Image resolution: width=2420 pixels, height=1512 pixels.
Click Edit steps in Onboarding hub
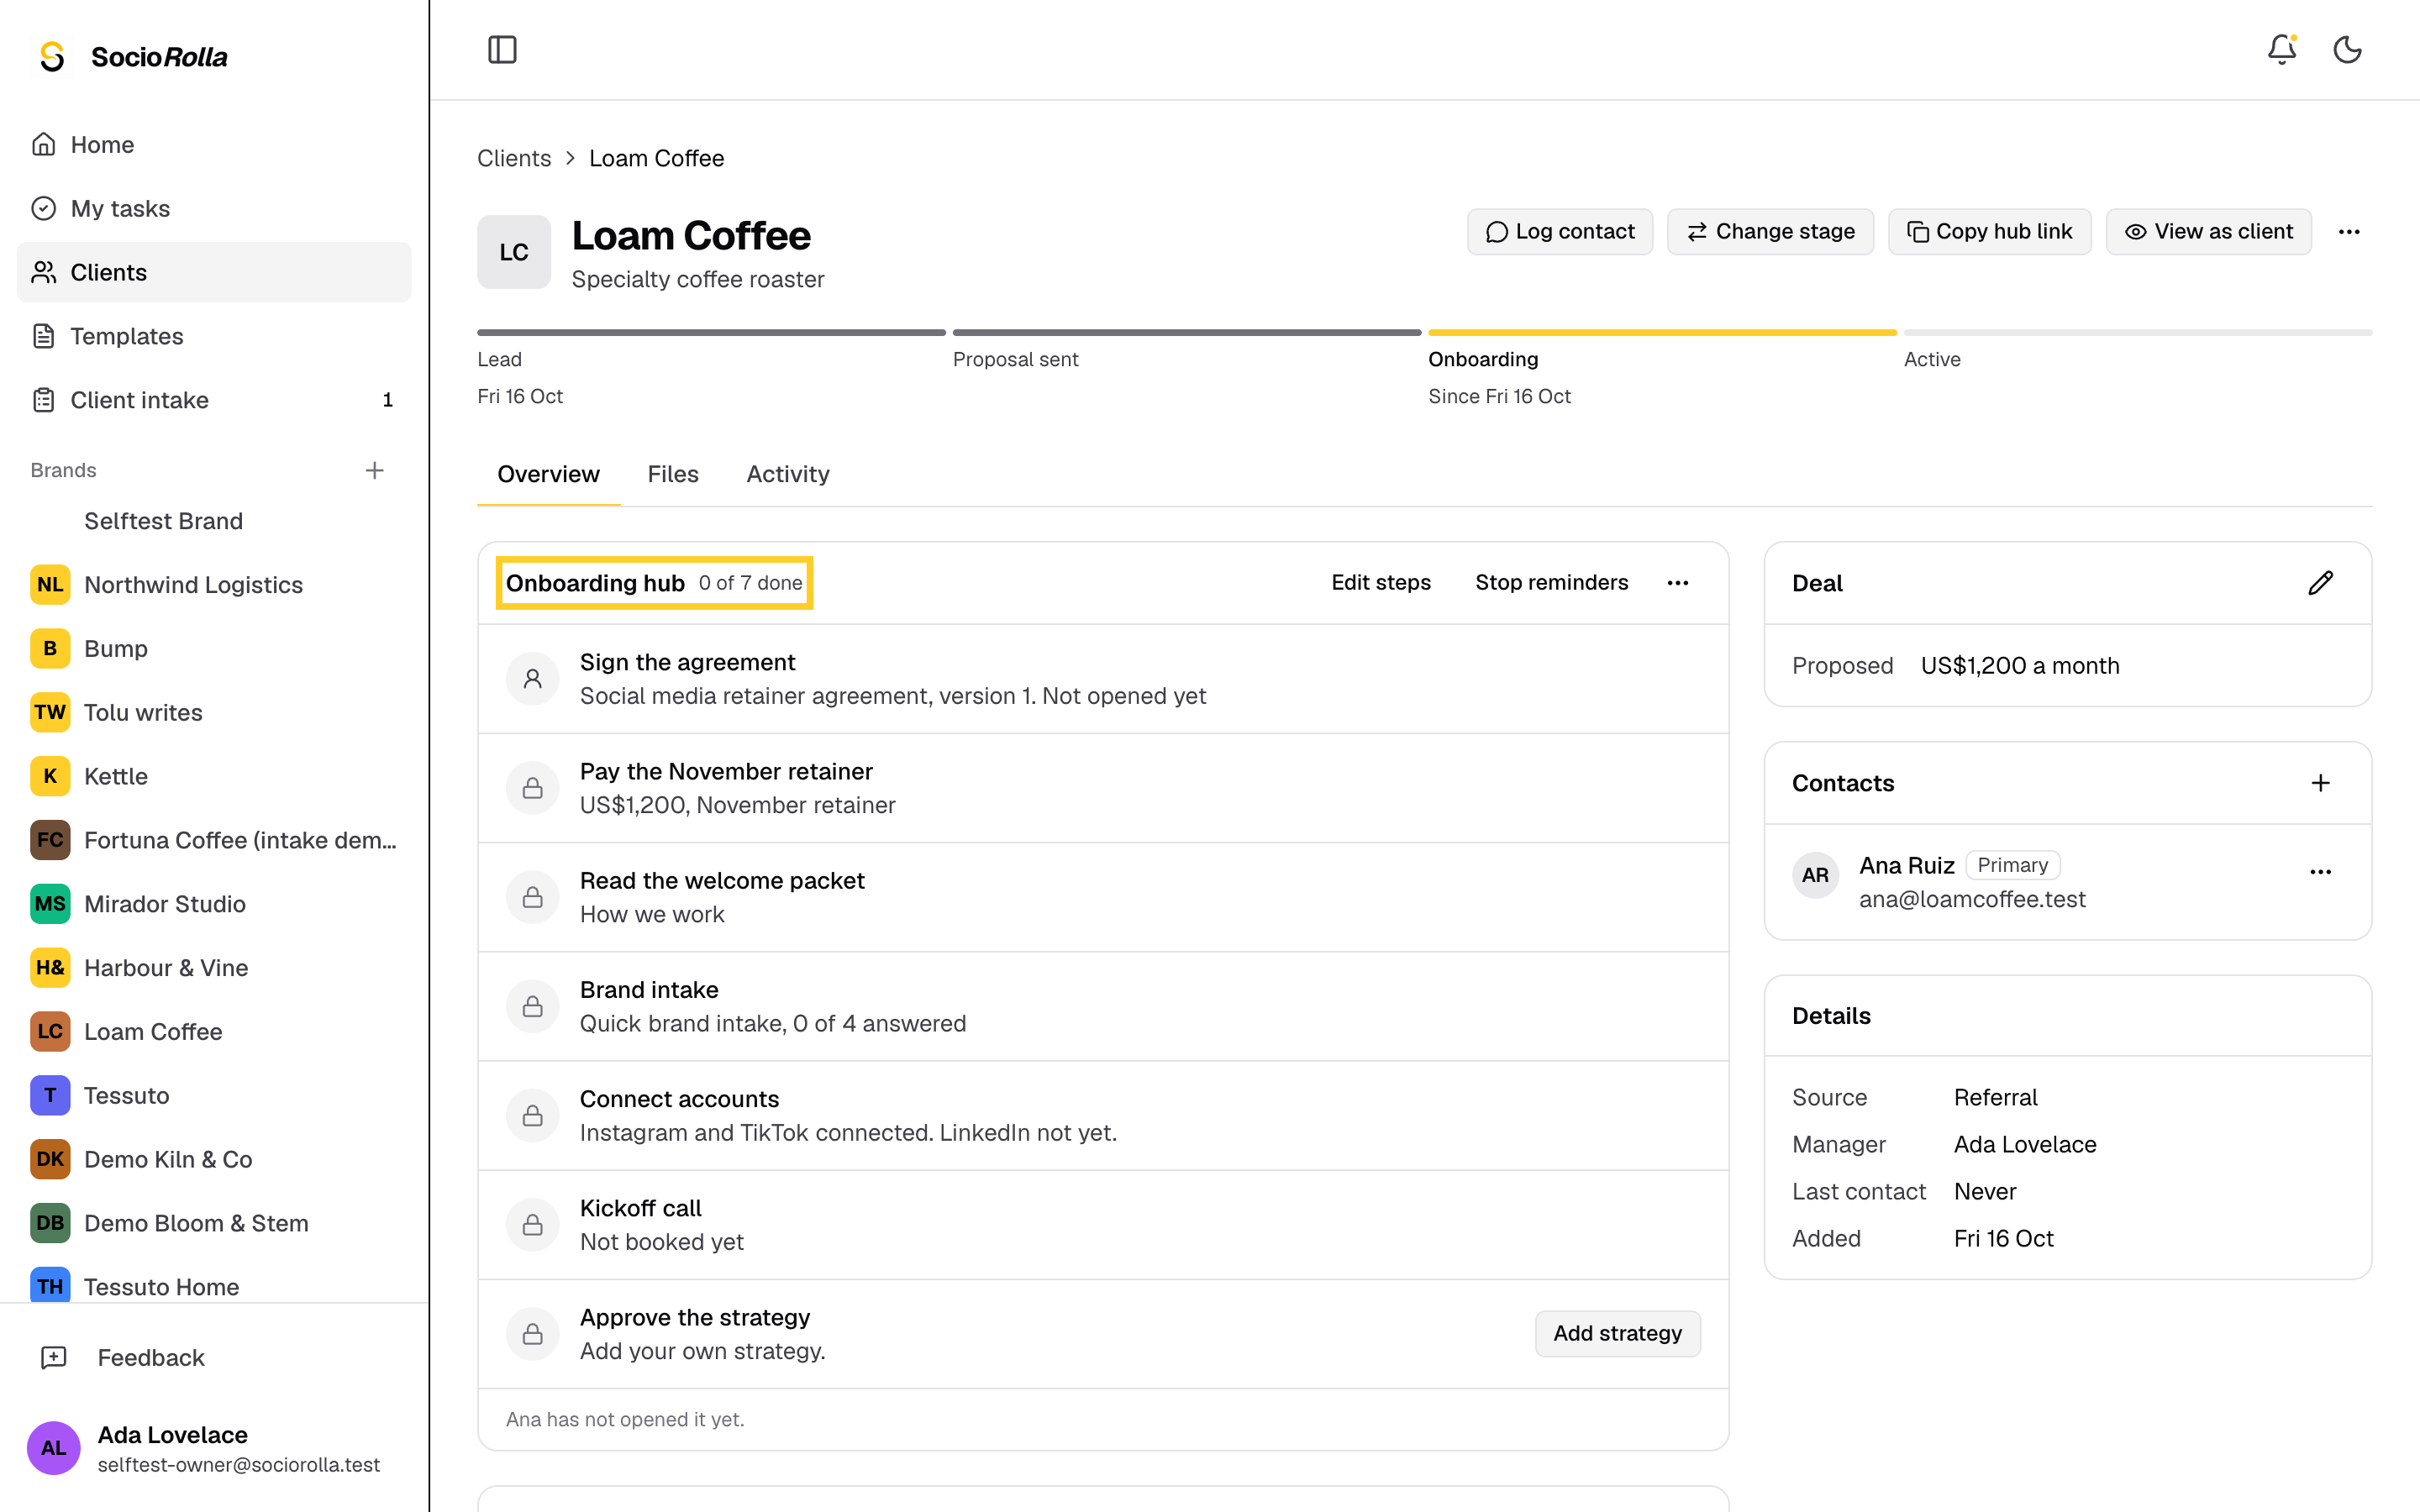point(1381,583)
